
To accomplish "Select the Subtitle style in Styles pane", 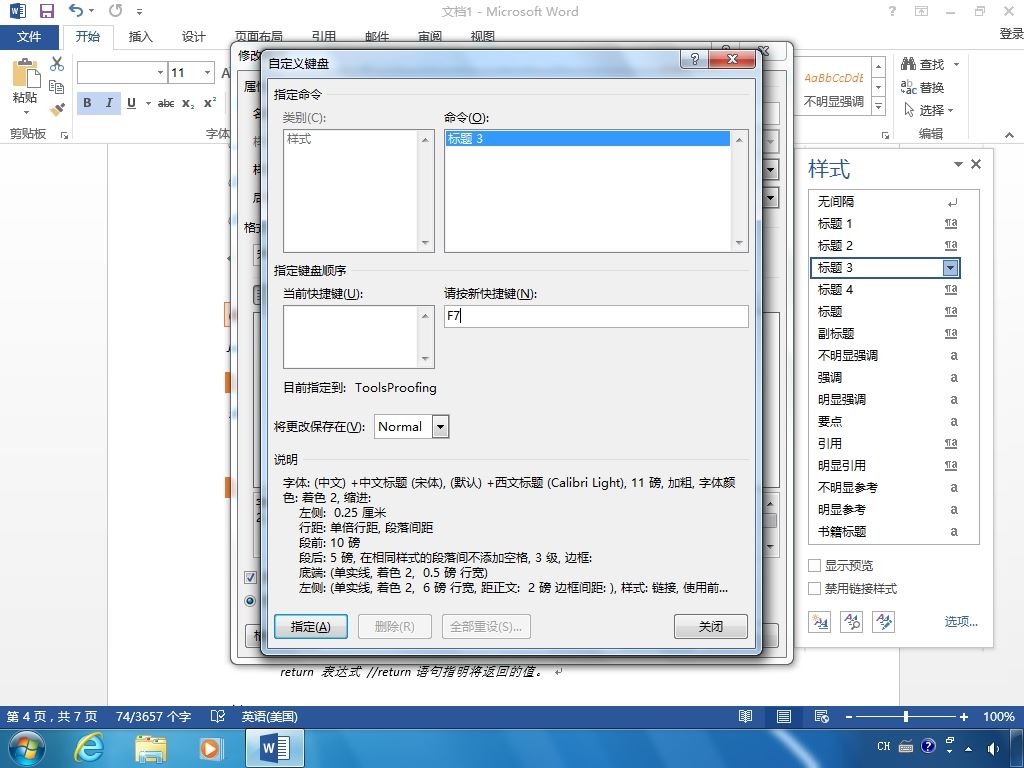I will coord(885,334).
